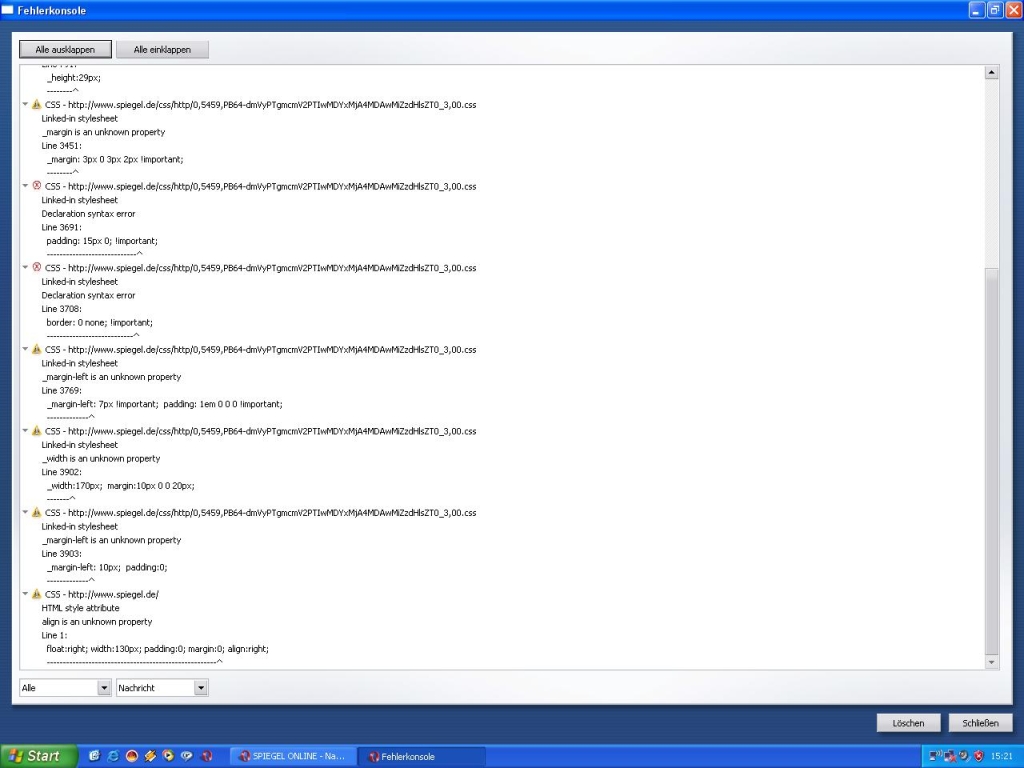Click 'Alle einklappen' to collapse all
Screen dimensions: 1024x768
(x=162, y=50)
